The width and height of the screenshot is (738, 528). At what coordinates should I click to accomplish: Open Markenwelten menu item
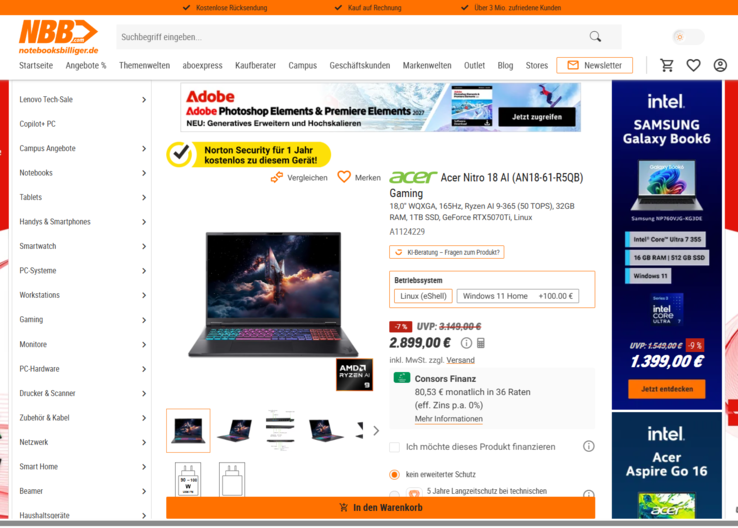click(427, 65)
